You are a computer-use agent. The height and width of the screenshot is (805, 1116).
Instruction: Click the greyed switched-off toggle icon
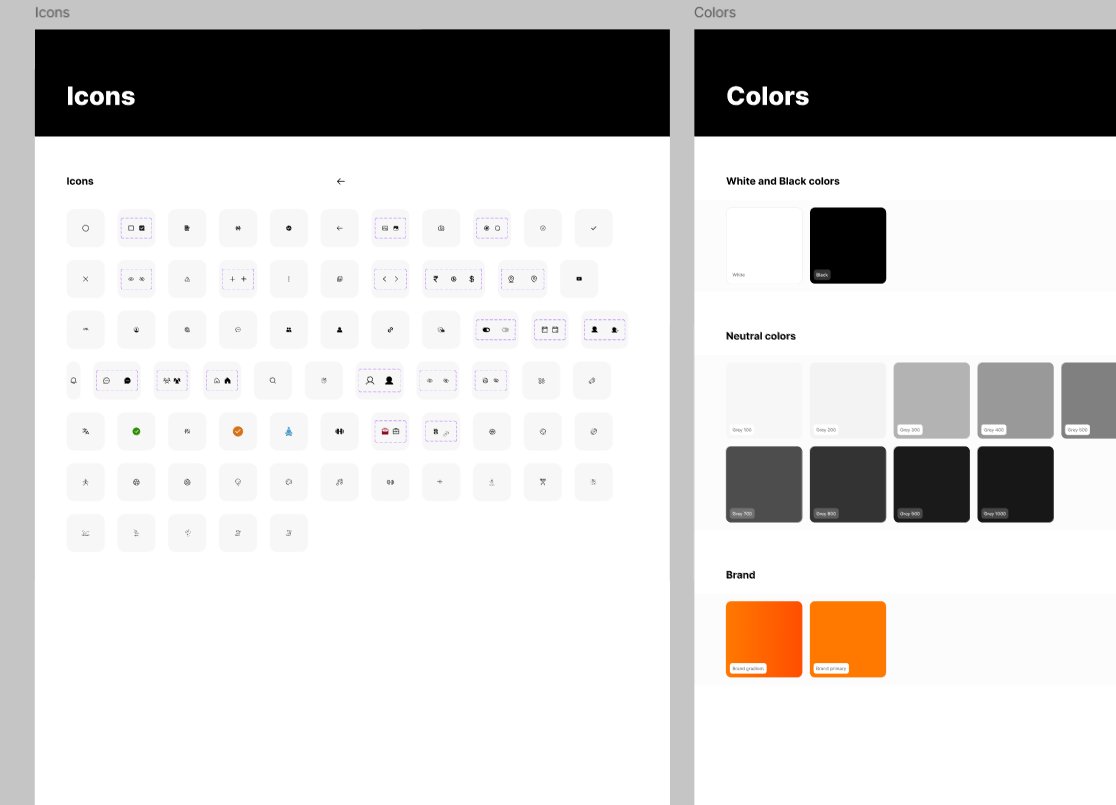tap(505, 330)
